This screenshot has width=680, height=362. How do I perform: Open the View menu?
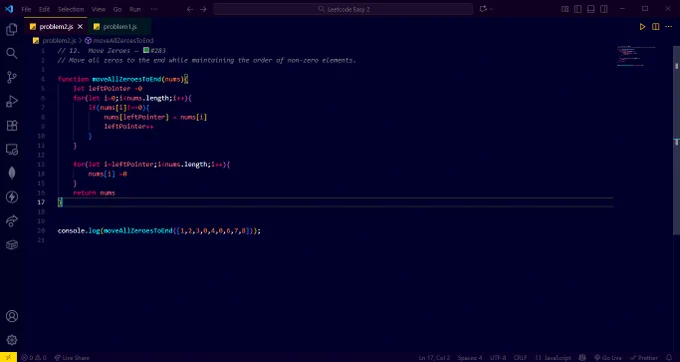(98, 9)
